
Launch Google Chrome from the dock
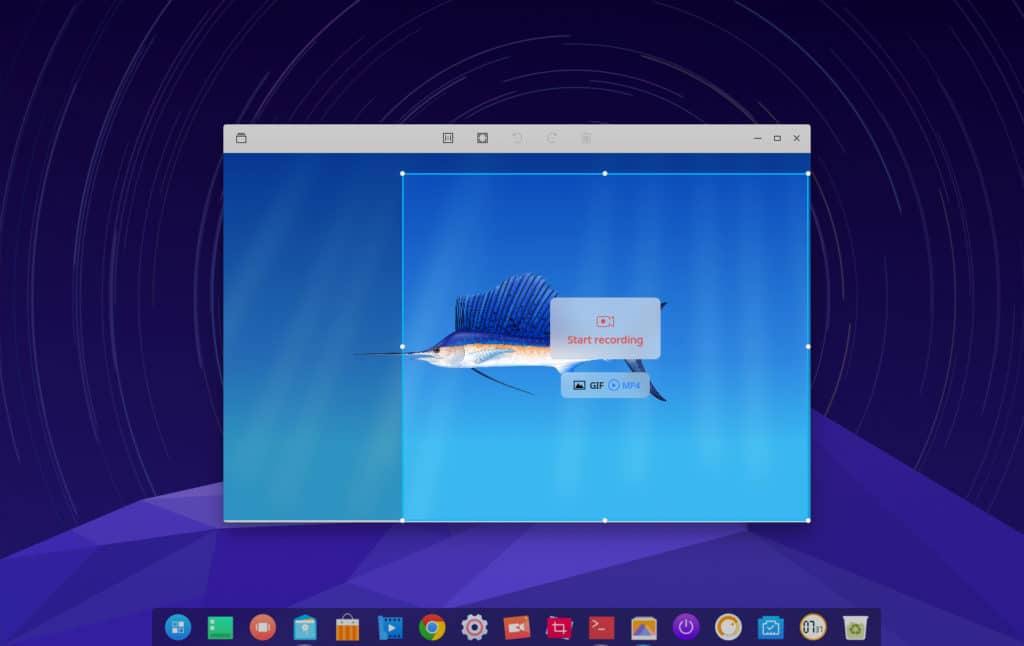point(432,628)
